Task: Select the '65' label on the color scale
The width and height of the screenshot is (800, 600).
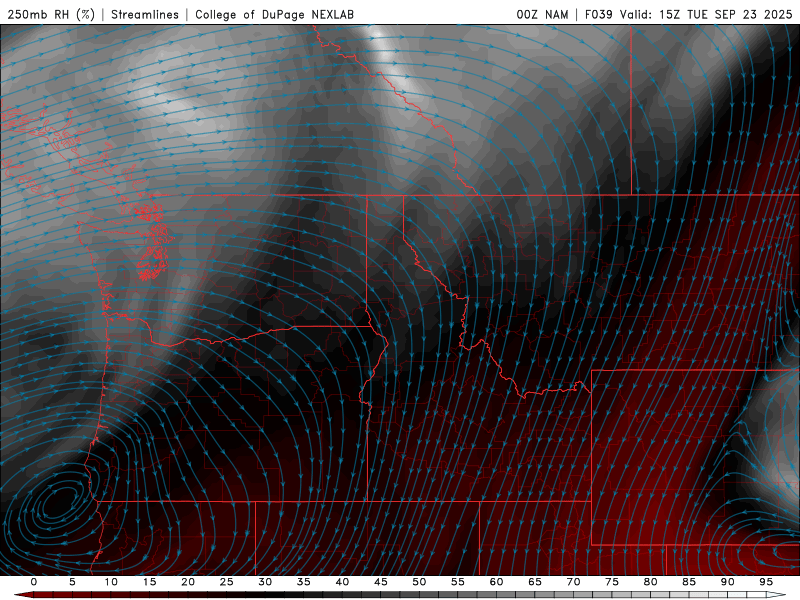Action: click(535, 582)
